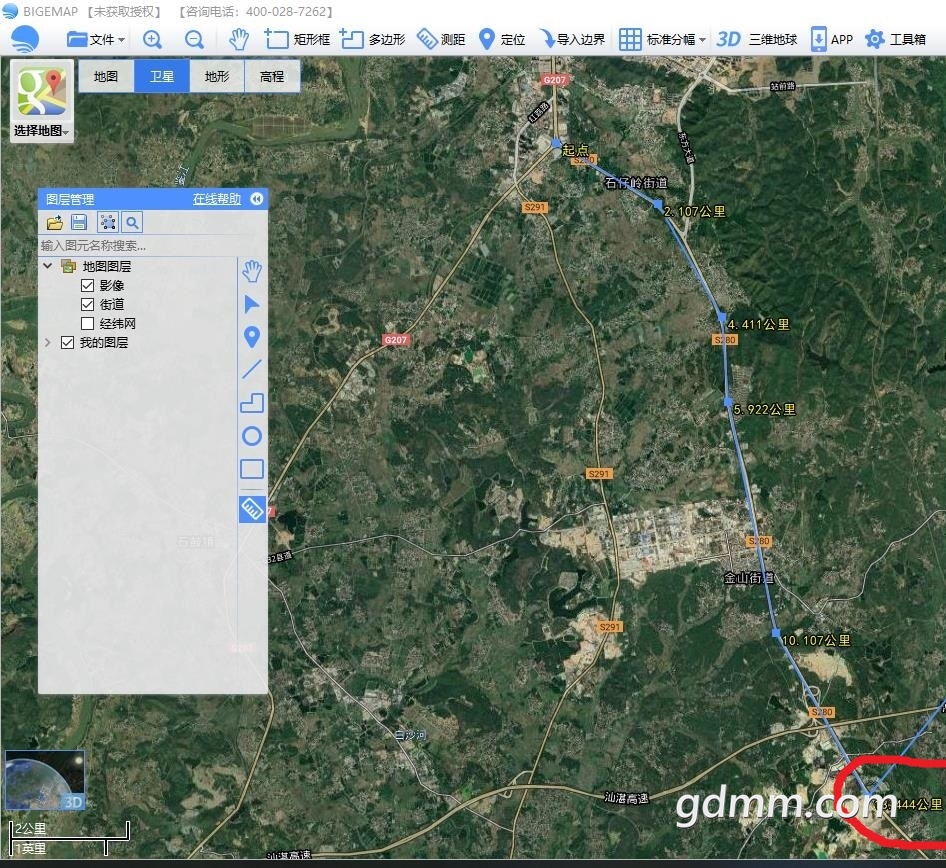Choose the placemark pin tool in side panel
Screen dimensions: 946x868
pyautogui.click(x=252, y=337)
